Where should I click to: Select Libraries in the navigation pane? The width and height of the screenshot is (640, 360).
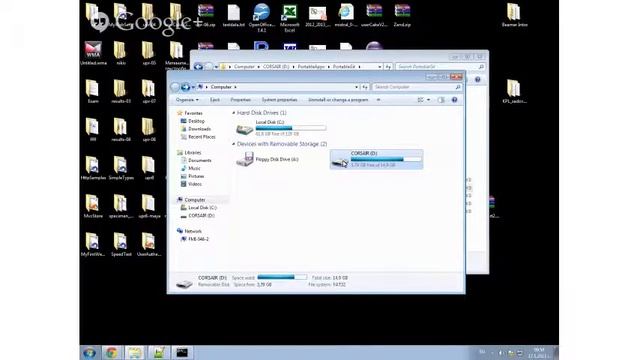pos(193,153)
